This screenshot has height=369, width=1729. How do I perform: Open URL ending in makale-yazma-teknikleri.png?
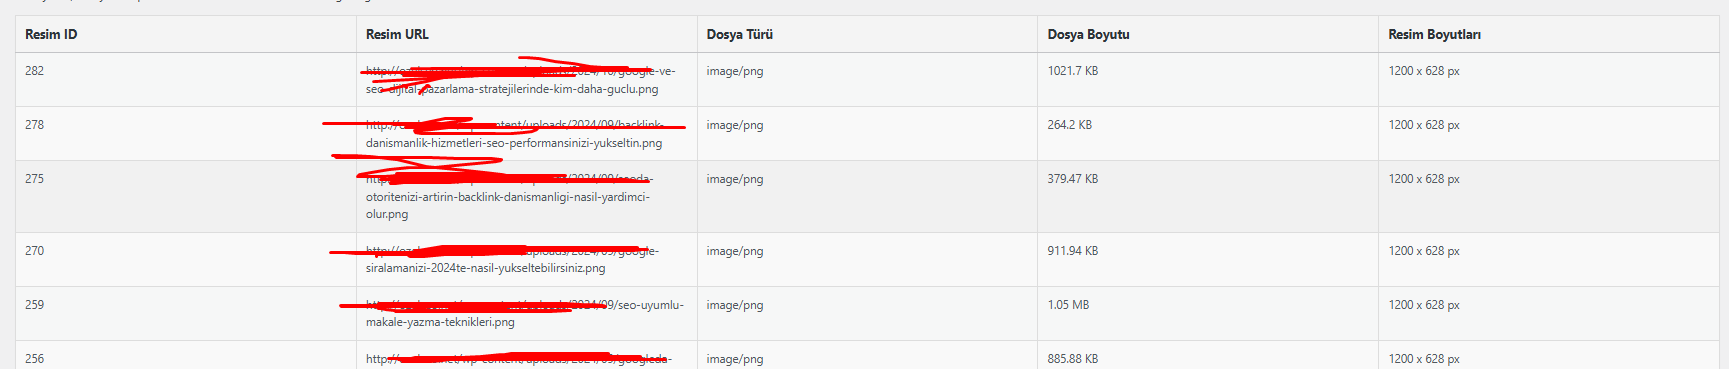525,314
